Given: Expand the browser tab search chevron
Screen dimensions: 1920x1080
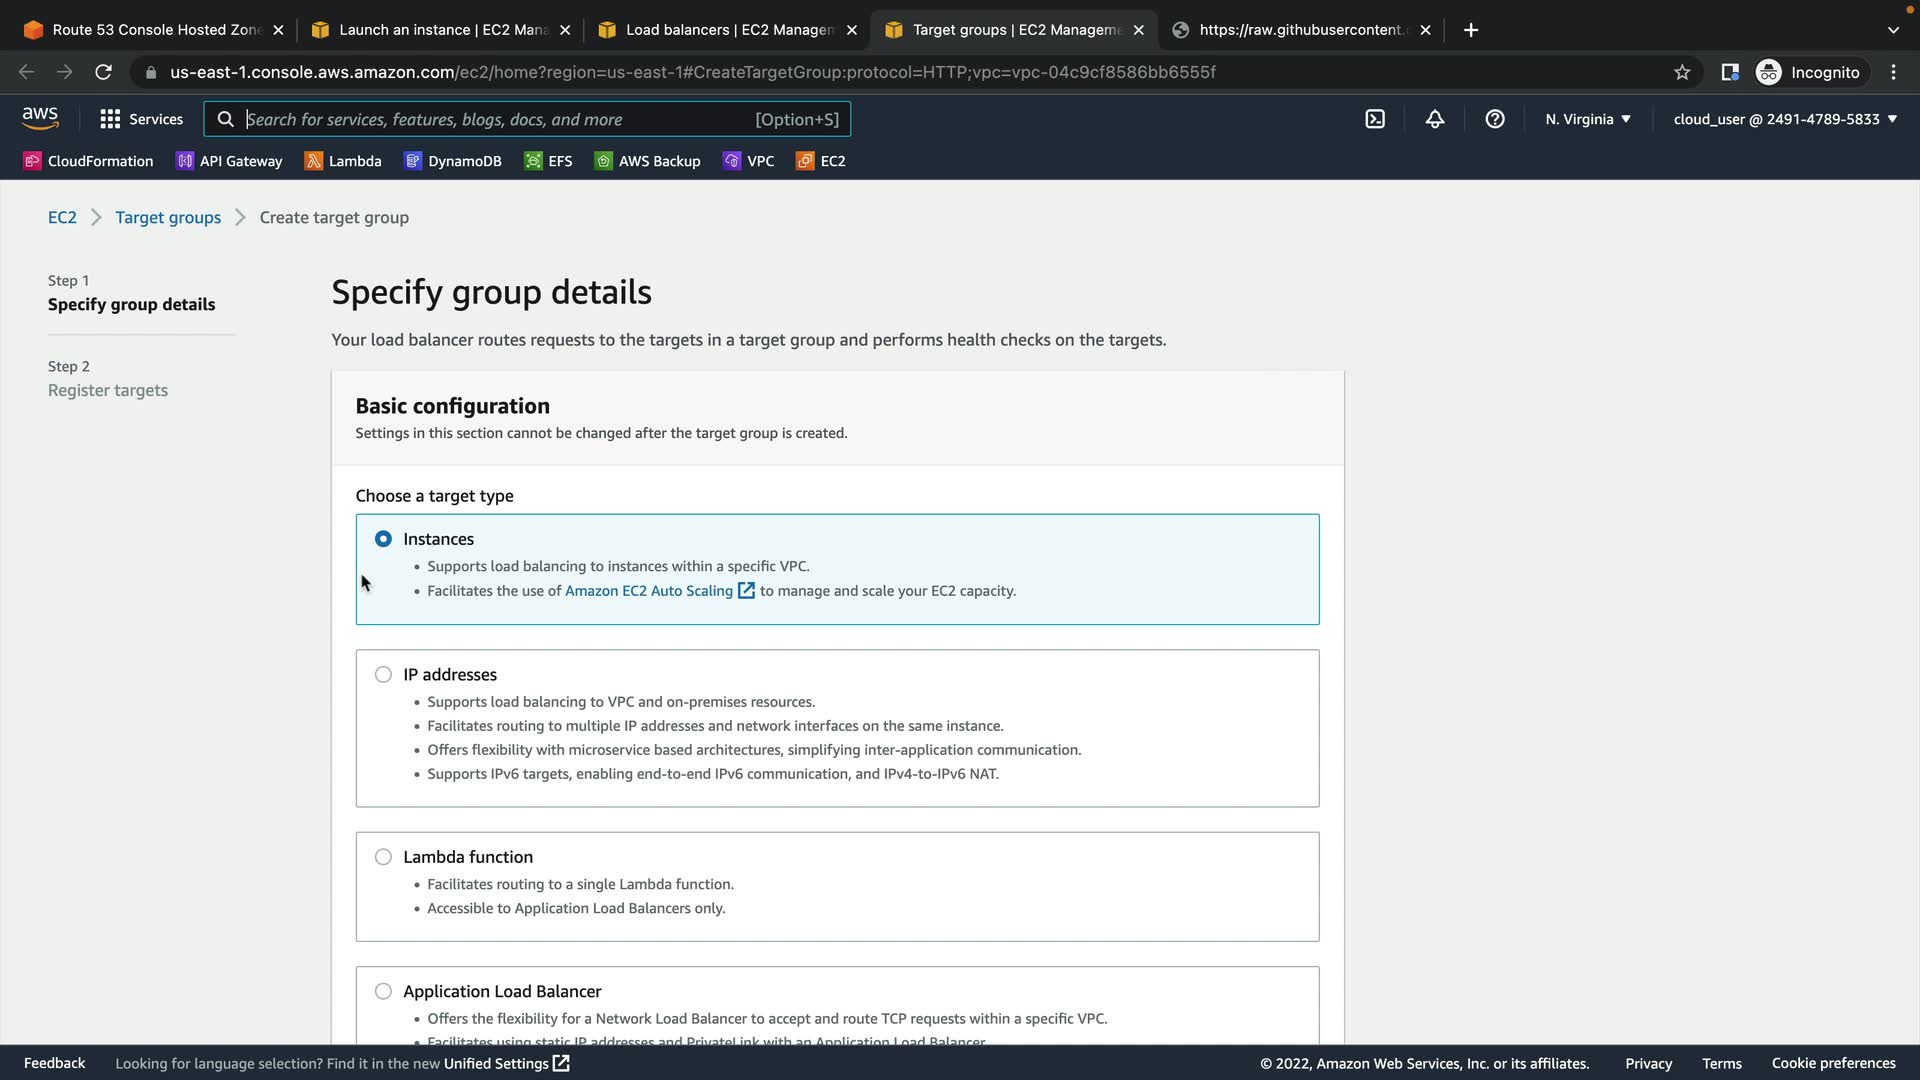Looking at the screenshot, I should (1893, 30).
